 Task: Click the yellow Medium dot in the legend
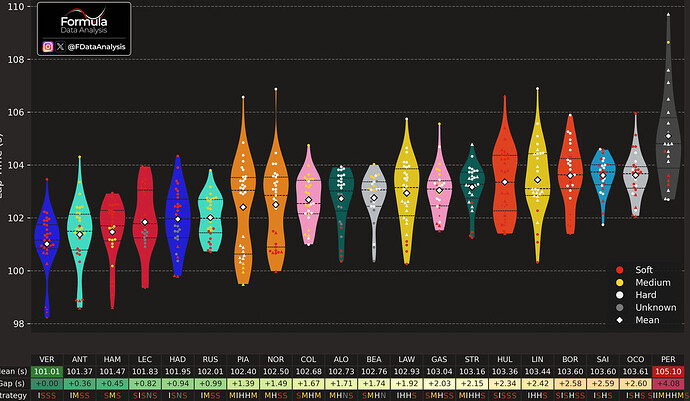click(x=620, y=283)
